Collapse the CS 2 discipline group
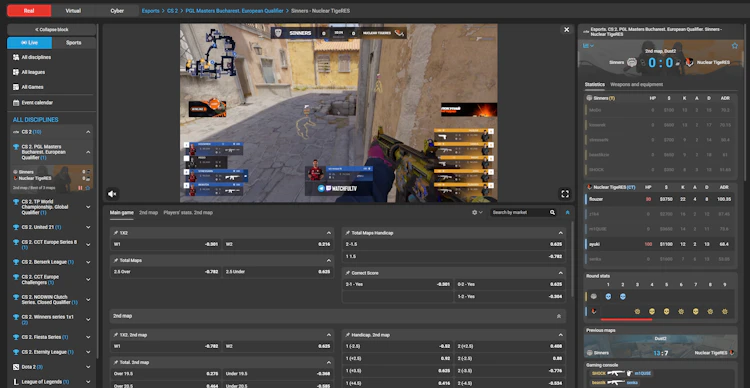The height and width of the screenshot is (388, 750). click(x=88, y=132)
